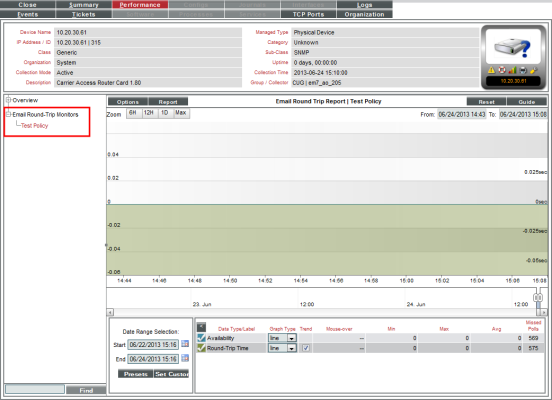Switch to the Summary tab
Screen dimensions: 552x400
(84, 5)
